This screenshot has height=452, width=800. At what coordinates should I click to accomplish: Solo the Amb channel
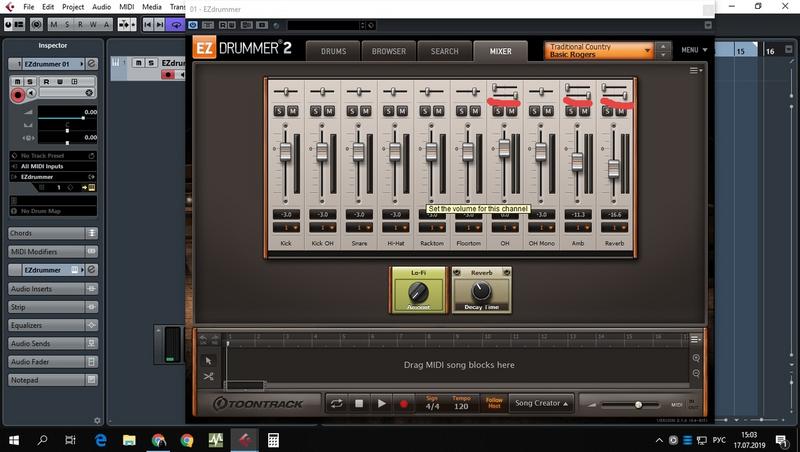point(571,111)
